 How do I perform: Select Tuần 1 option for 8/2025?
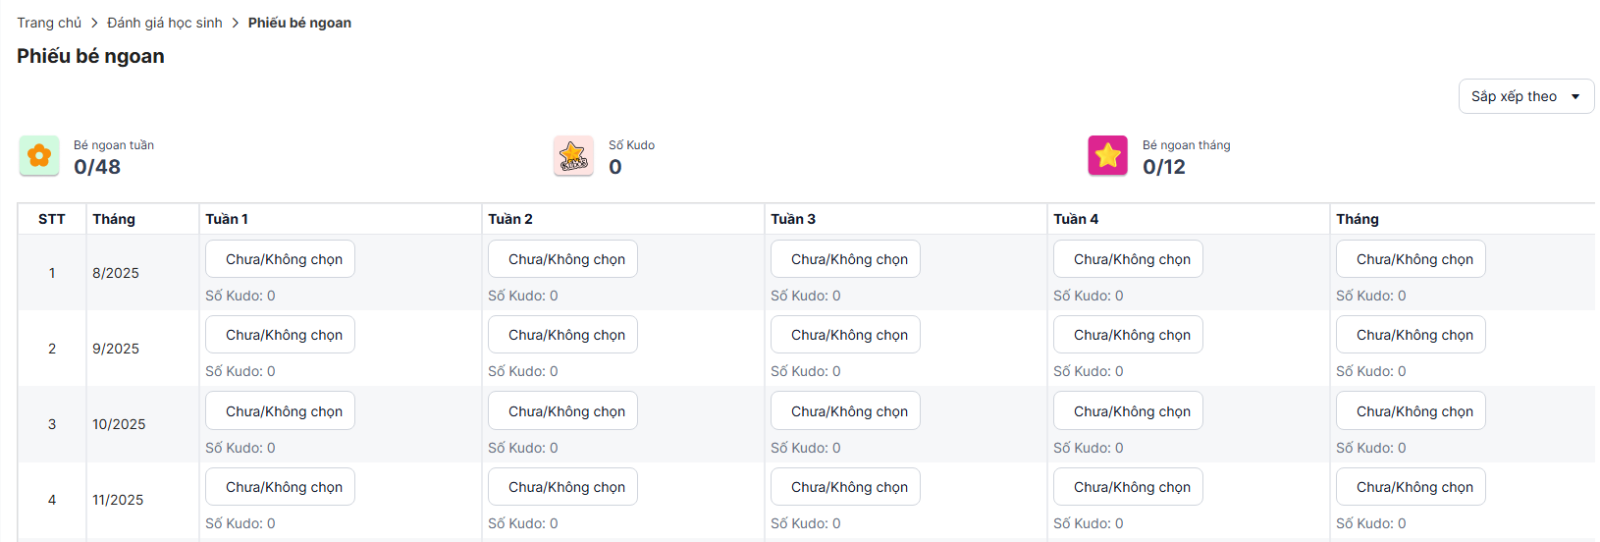tap(280, 259)
